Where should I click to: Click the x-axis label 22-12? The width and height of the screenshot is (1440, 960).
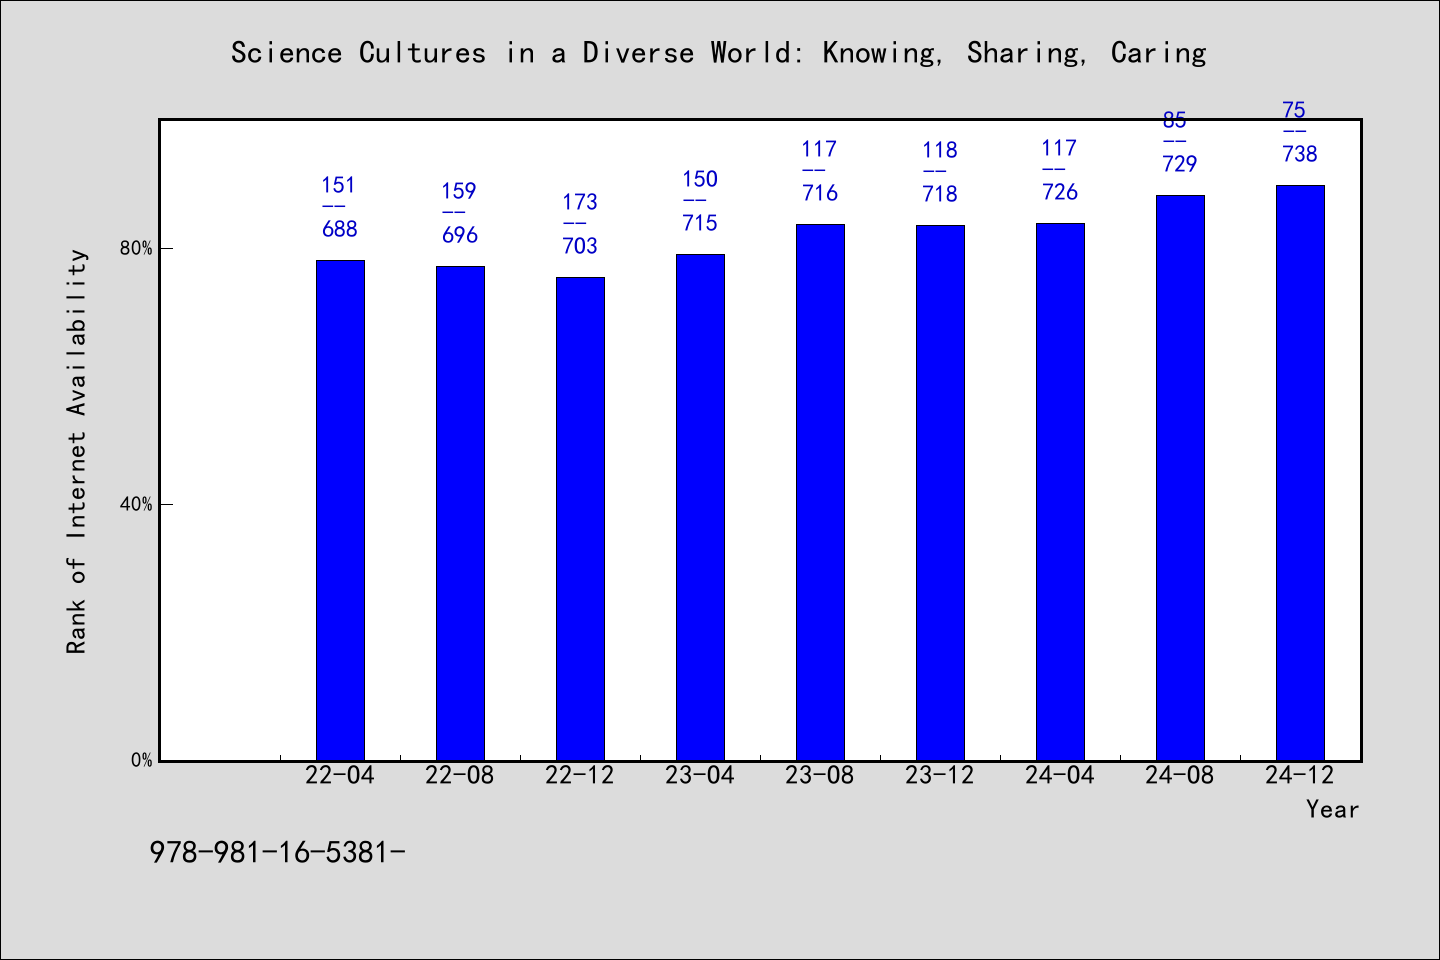click(580, 775)
